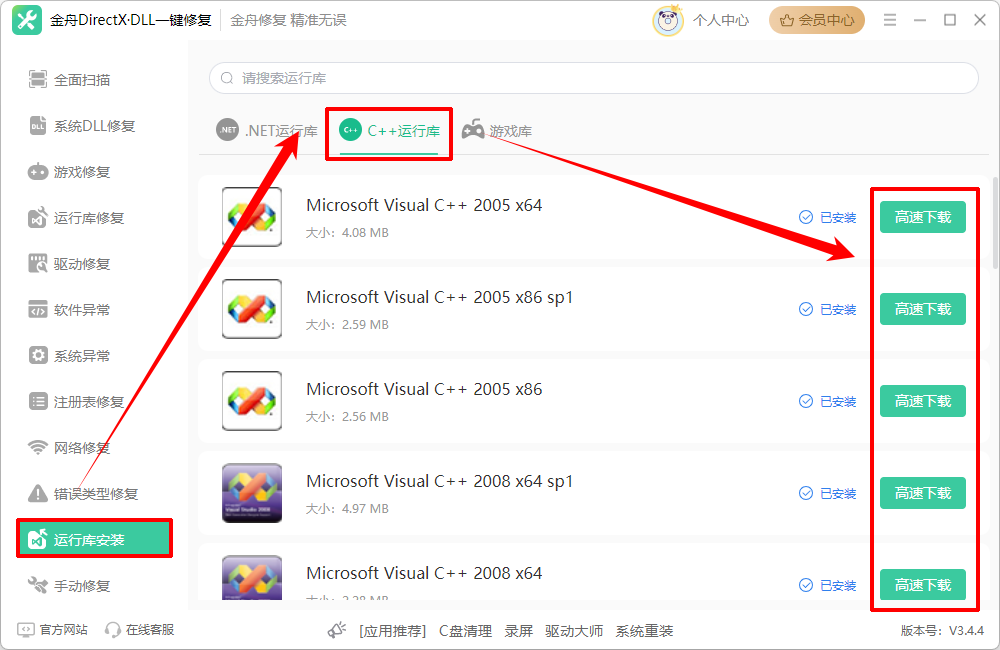Open 系统DLL修复 in sidebar
Screen dimensions: 1000x650
(x=82, y=126)
